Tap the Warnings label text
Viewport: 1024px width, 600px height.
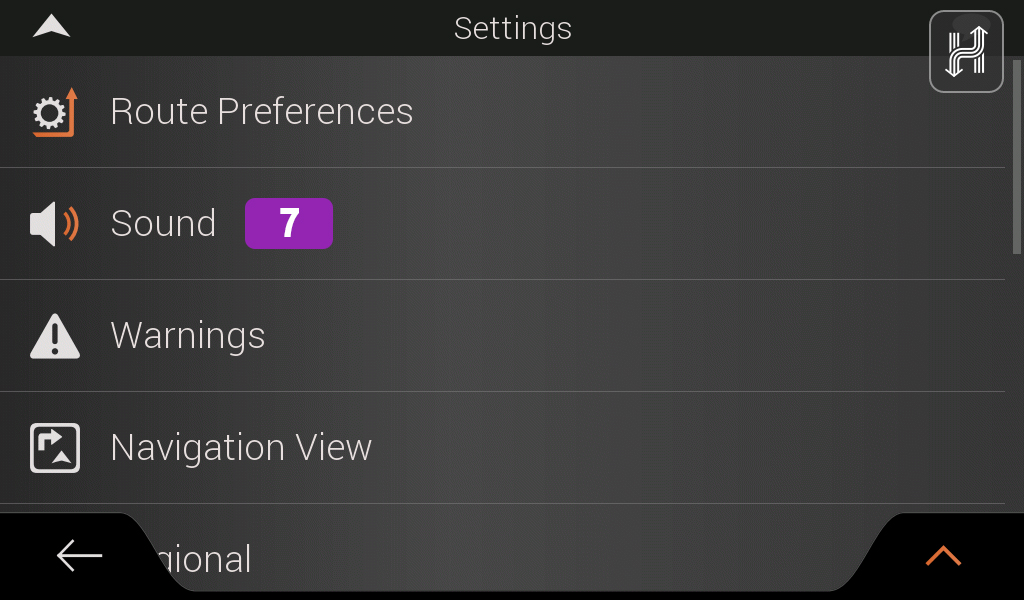coord(188,336)
